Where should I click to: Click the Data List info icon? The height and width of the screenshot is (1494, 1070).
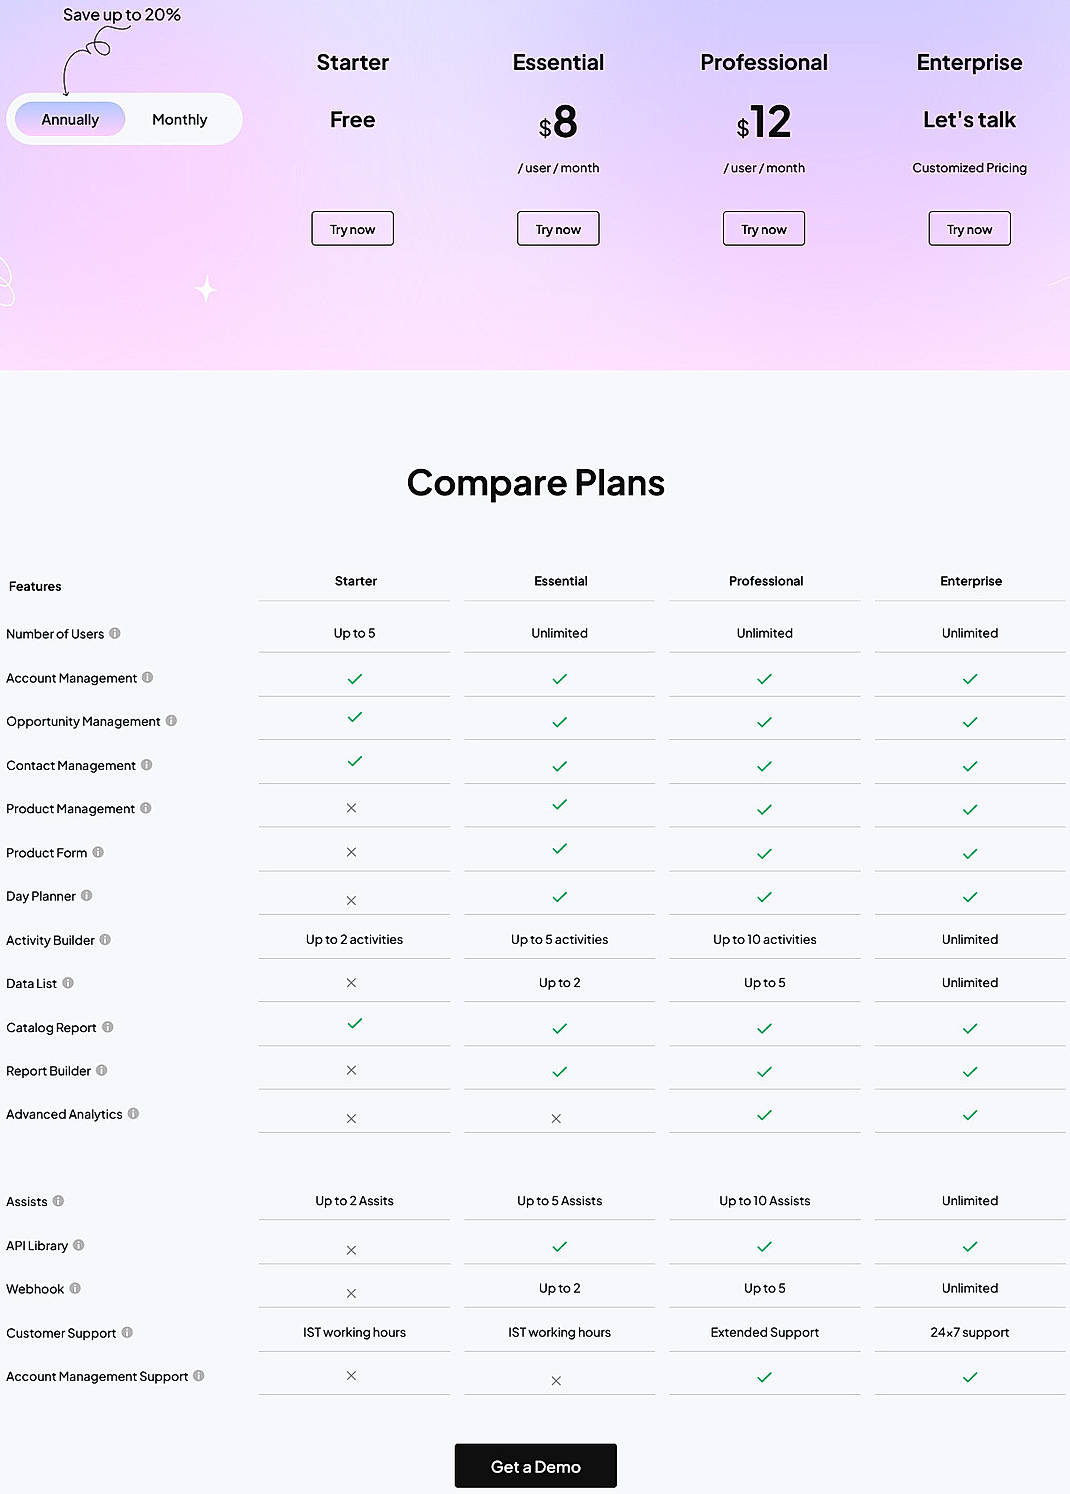click(x=67, y=983)
